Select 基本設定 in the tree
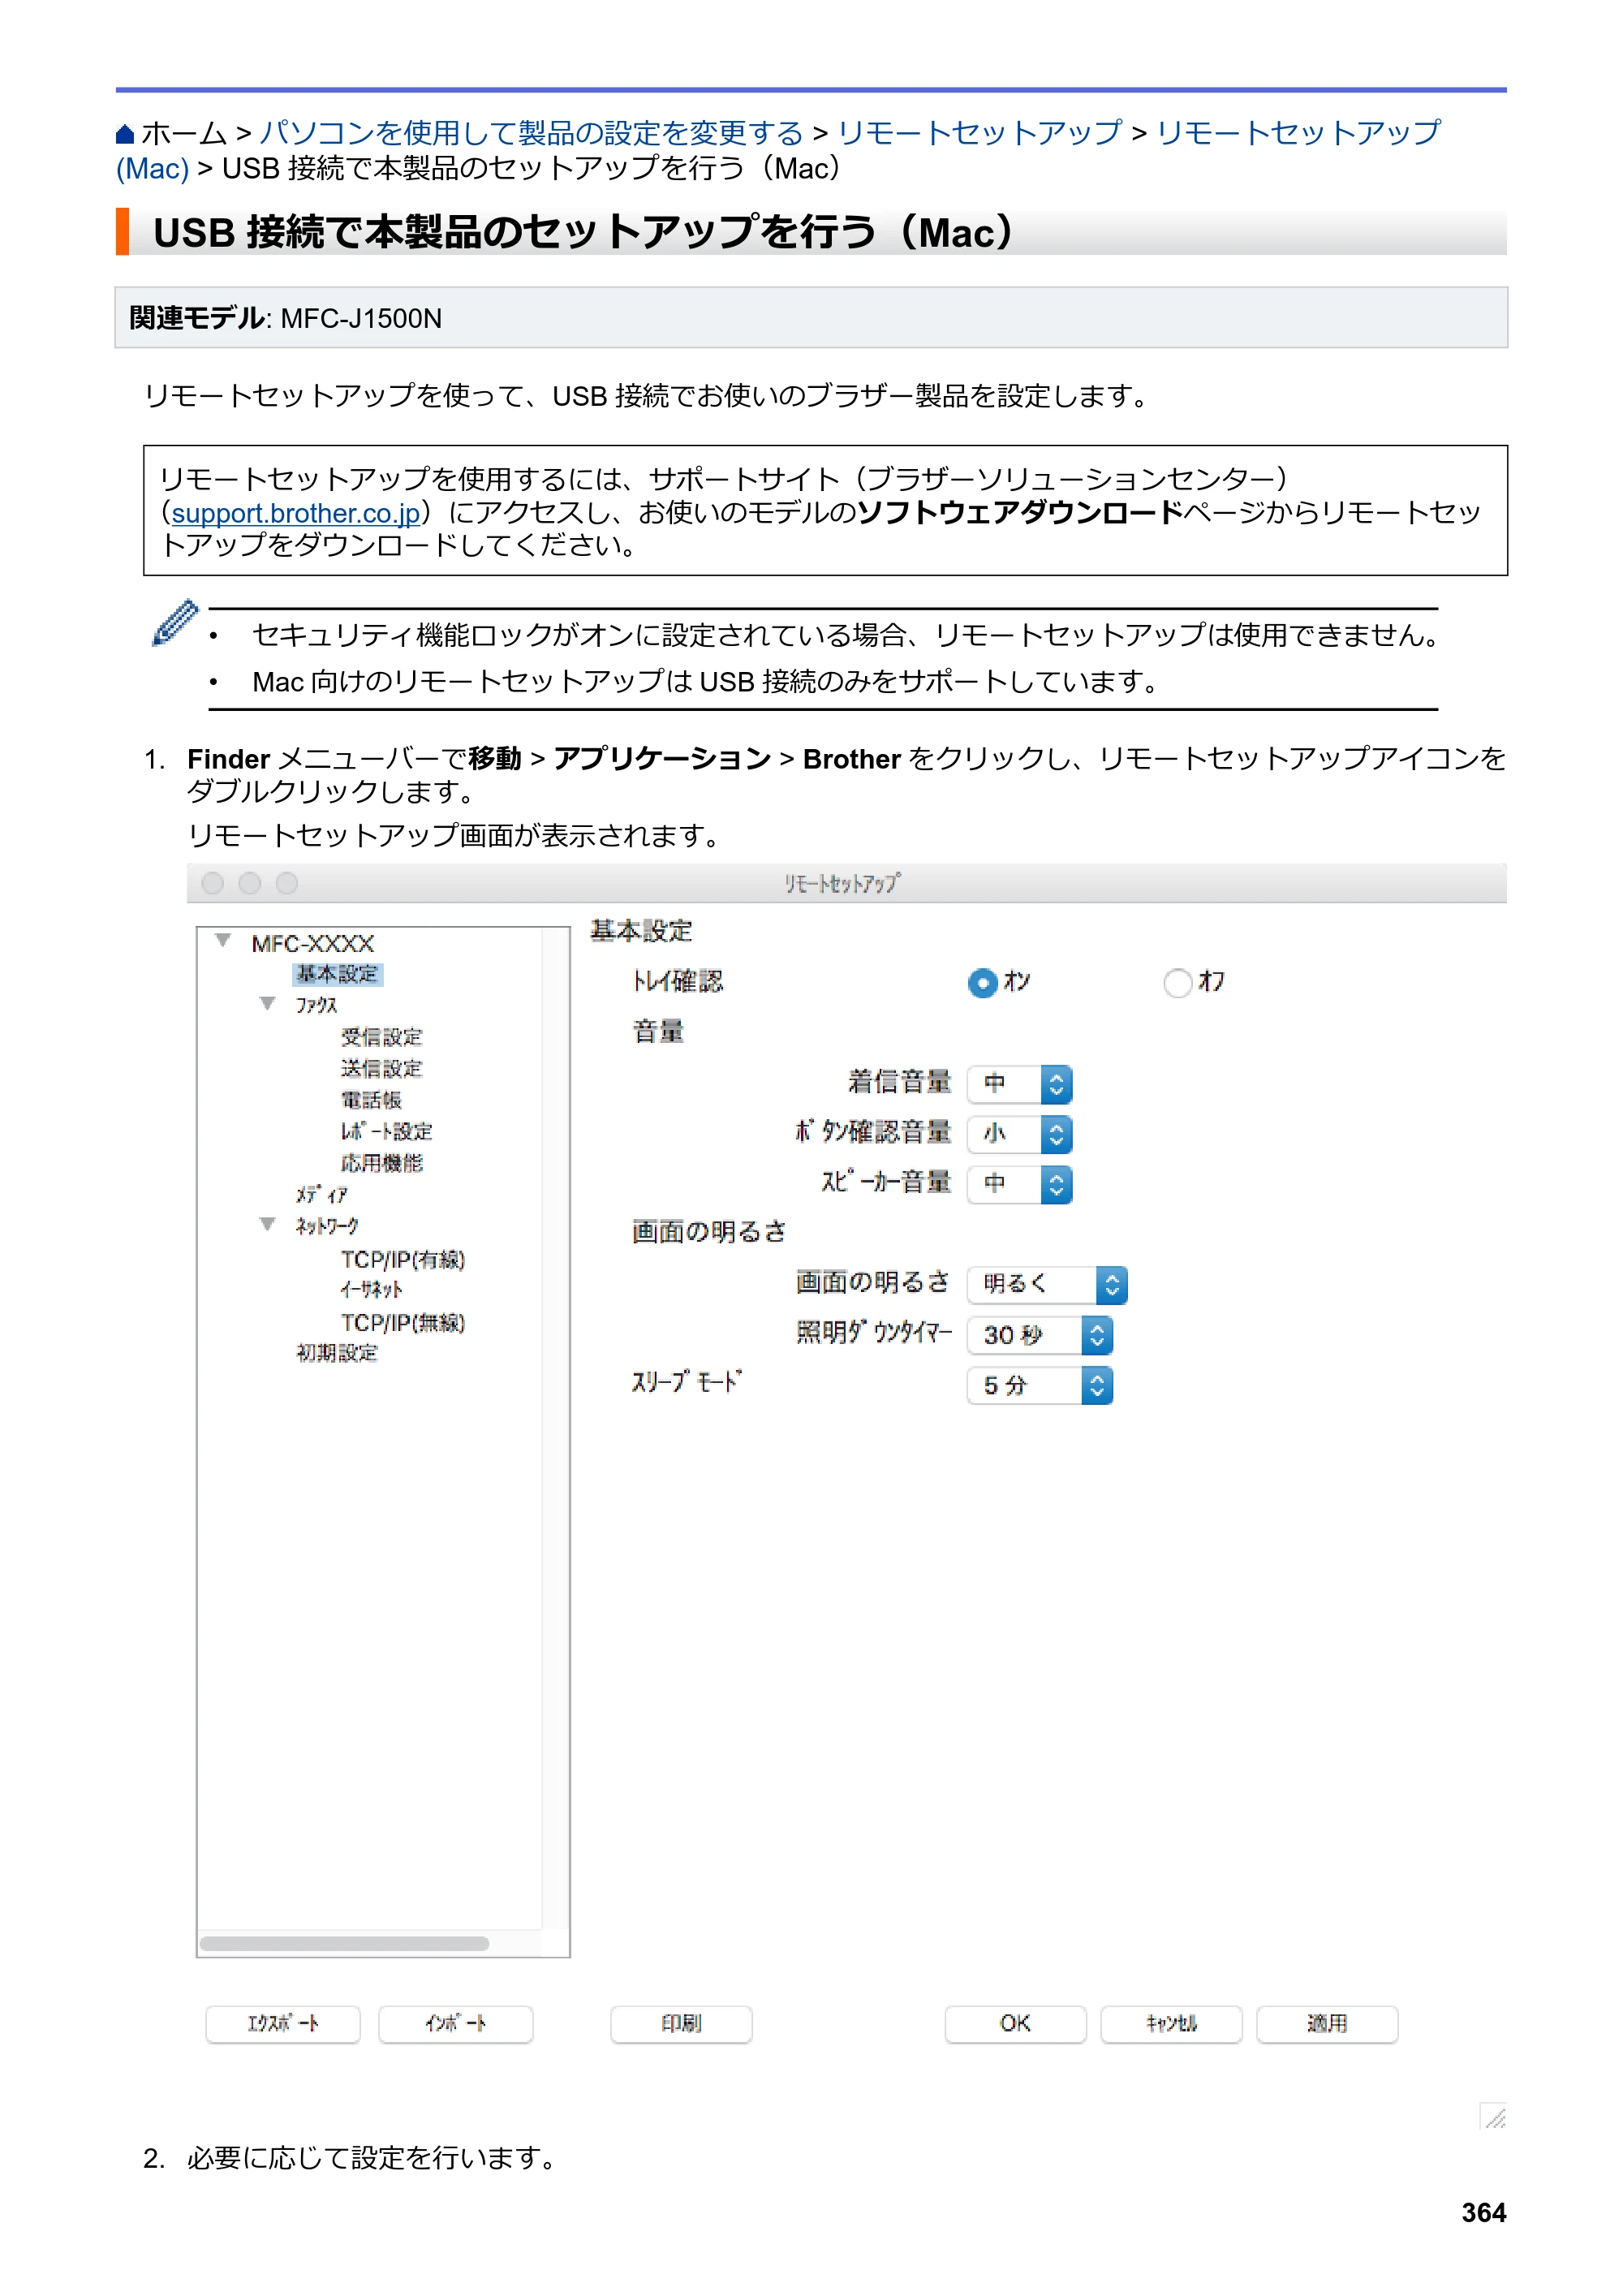The image size is (1623, 2296). 337,974
